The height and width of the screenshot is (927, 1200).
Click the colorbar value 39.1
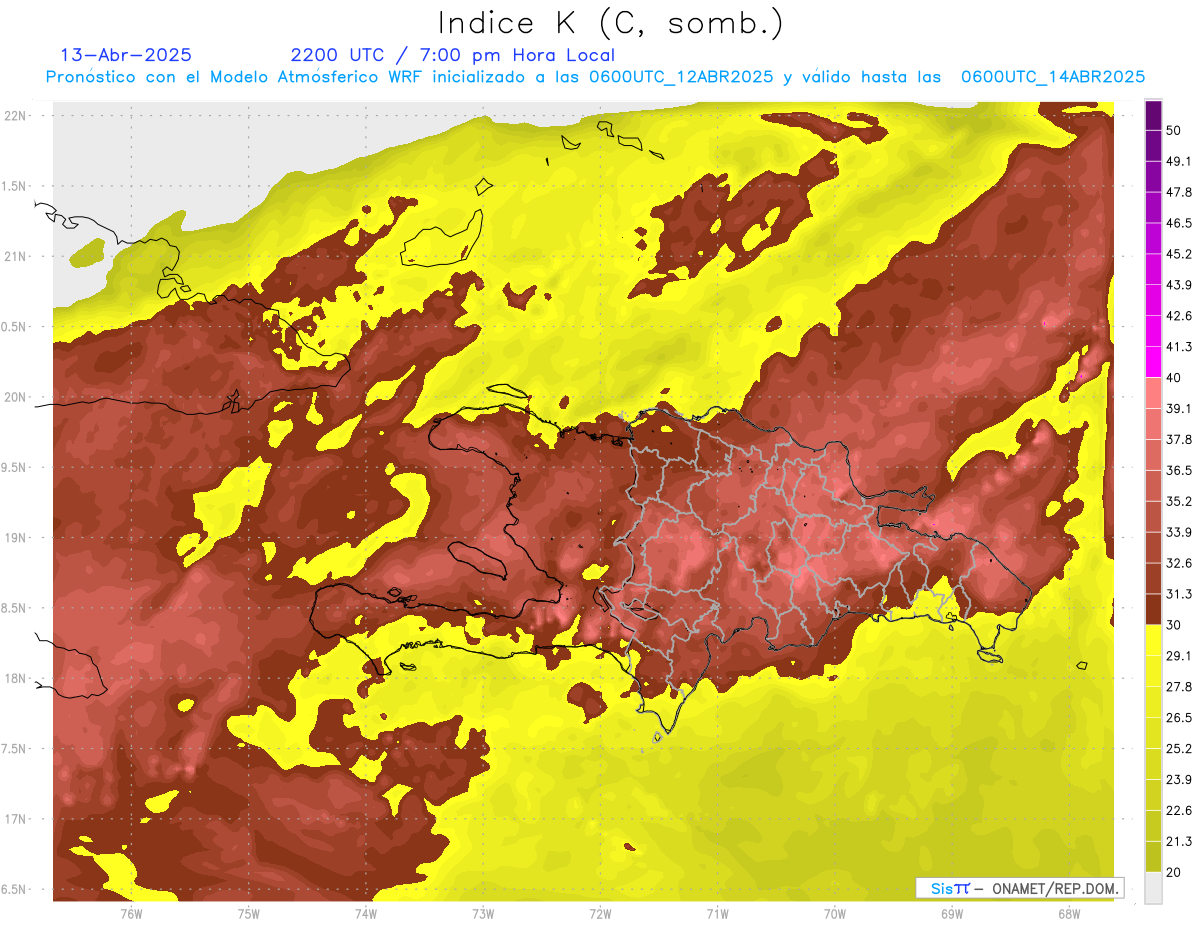tap(1179, 408)
